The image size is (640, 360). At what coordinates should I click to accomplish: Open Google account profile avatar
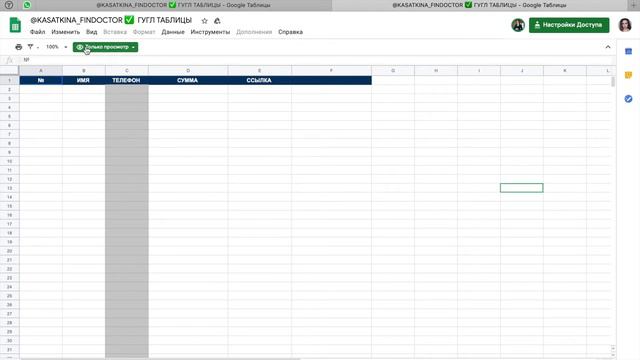(625, 25)
